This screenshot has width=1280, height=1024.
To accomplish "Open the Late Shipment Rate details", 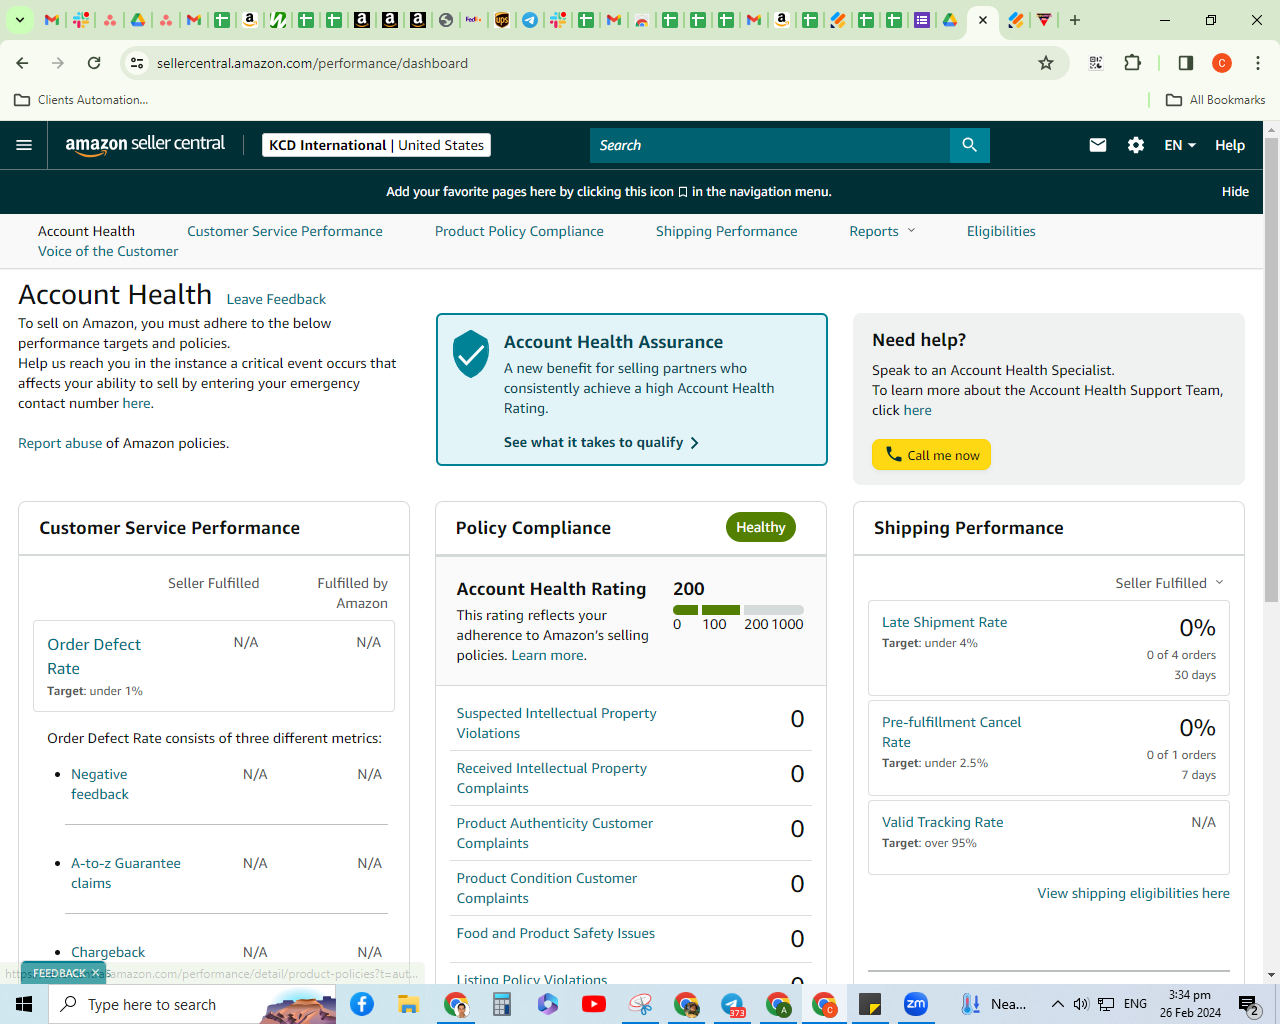I will point(944,622).
